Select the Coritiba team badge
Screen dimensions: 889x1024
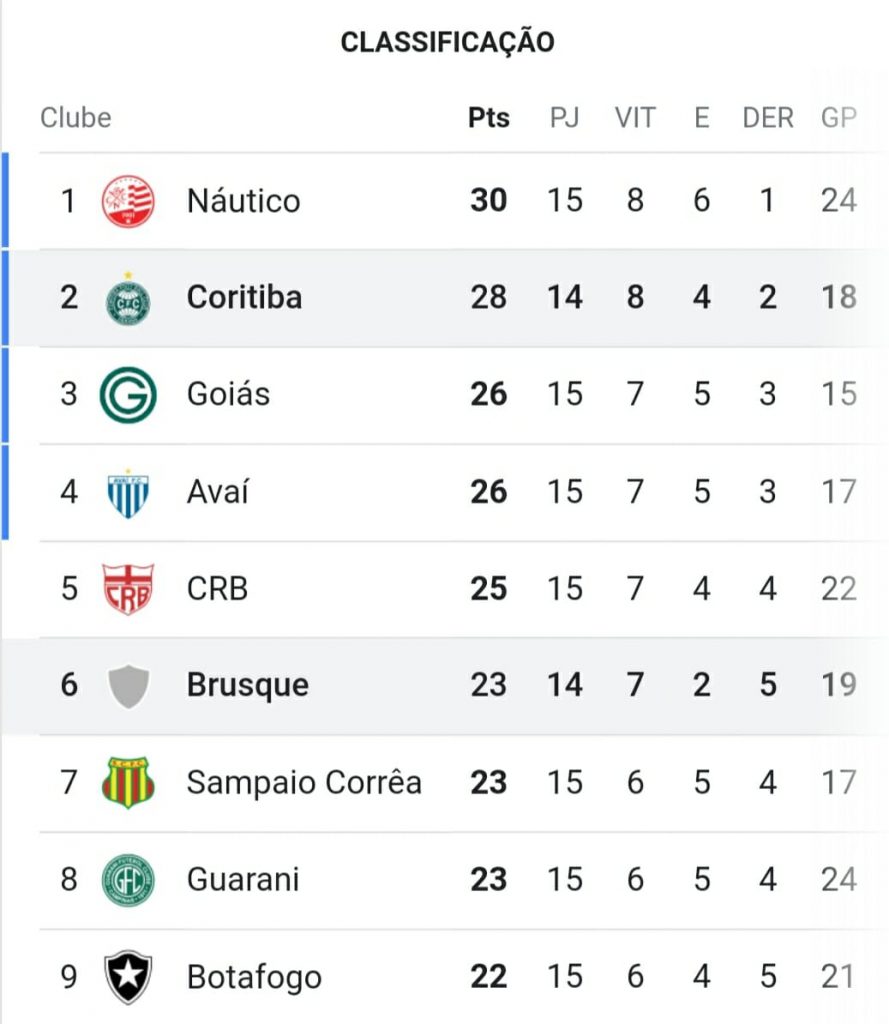[128, 298]
